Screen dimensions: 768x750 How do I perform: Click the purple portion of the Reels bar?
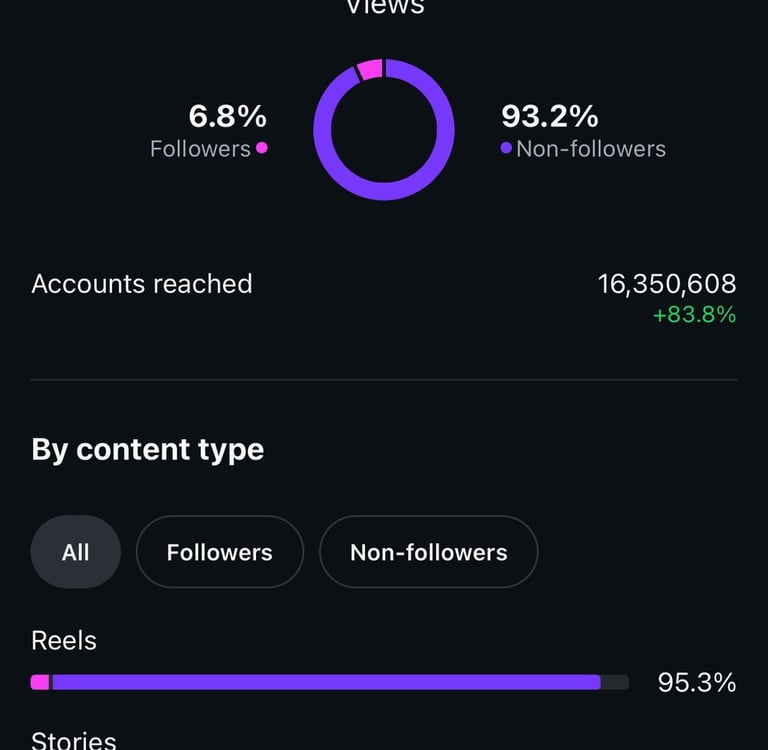point(325,682)
